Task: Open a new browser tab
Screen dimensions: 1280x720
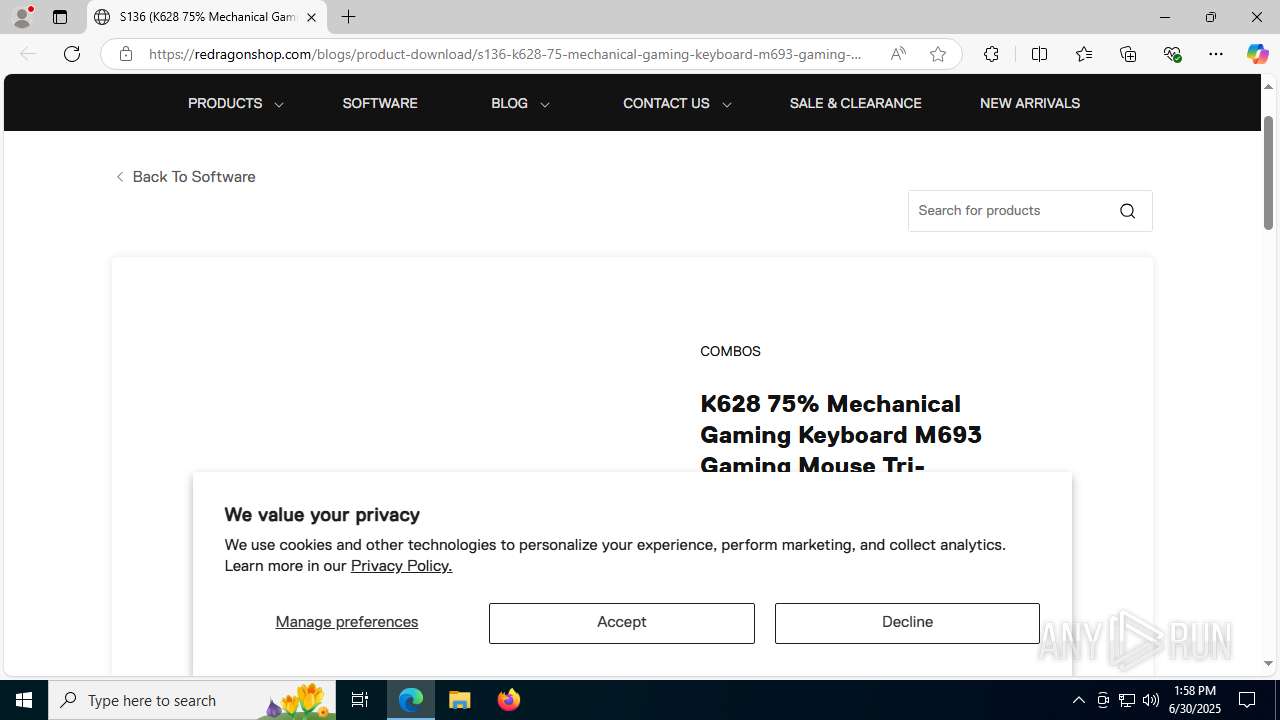Action: [x=348, y=17]
